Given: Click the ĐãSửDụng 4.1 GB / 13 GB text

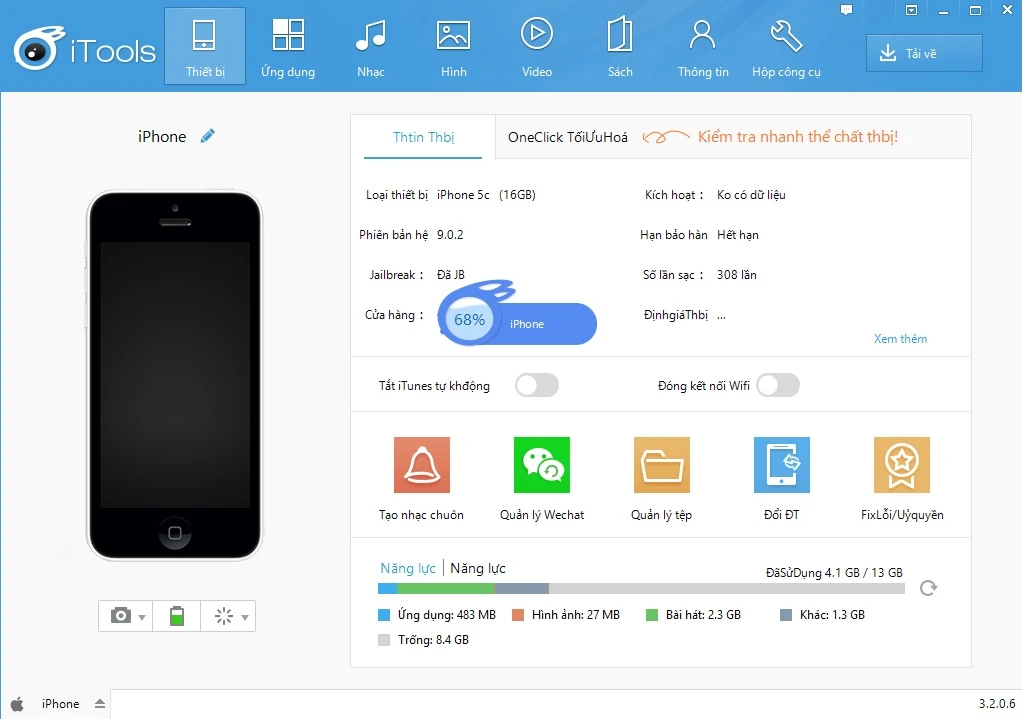Looking at the screenshot, I should tap(834, 572).
